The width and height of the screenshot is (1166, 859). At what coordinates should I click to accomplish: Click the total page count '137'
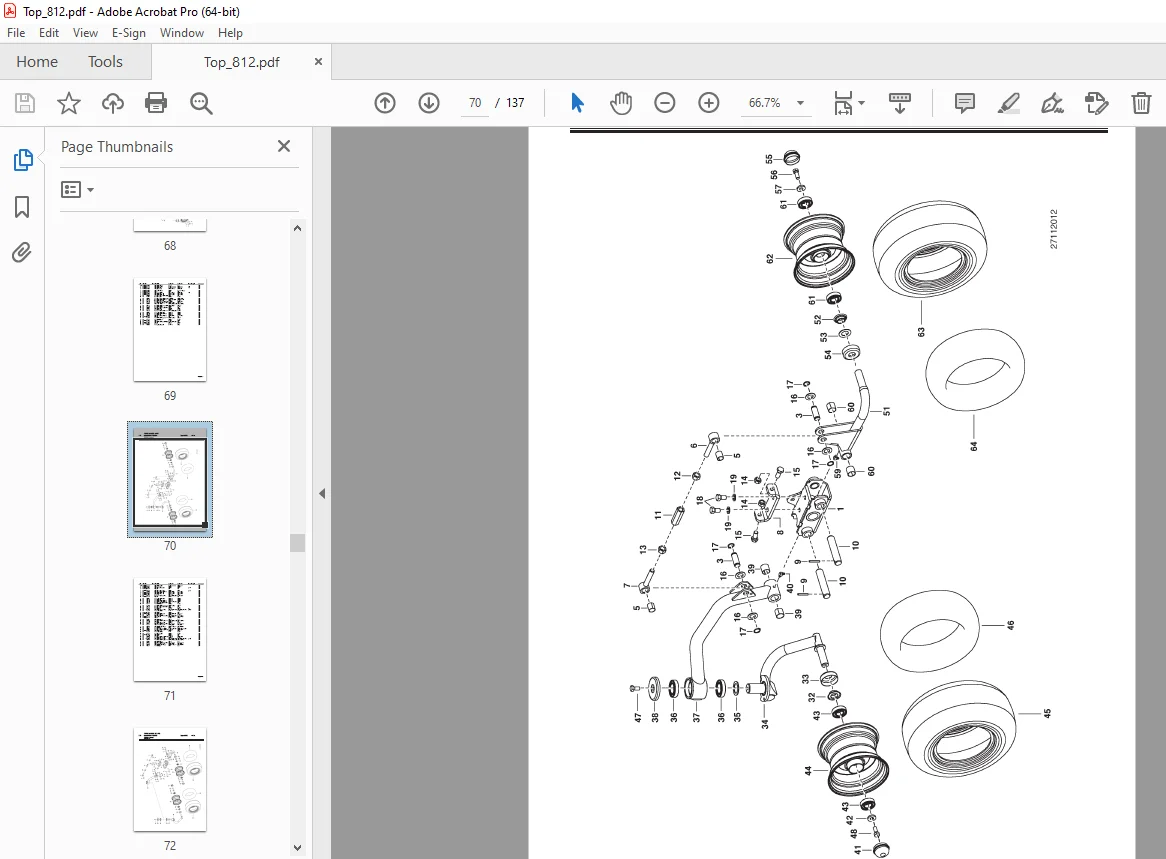point(515,103)
